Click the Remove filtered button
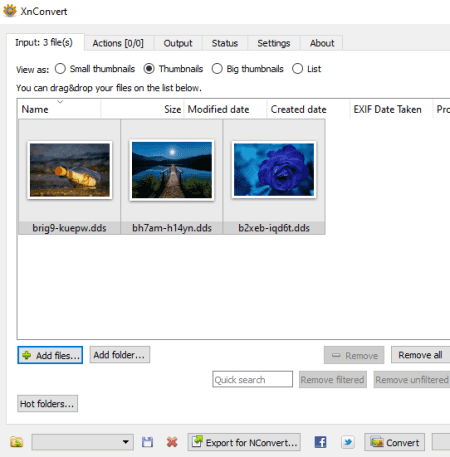The height and width of the screenshot is (457, 450). 333,380
